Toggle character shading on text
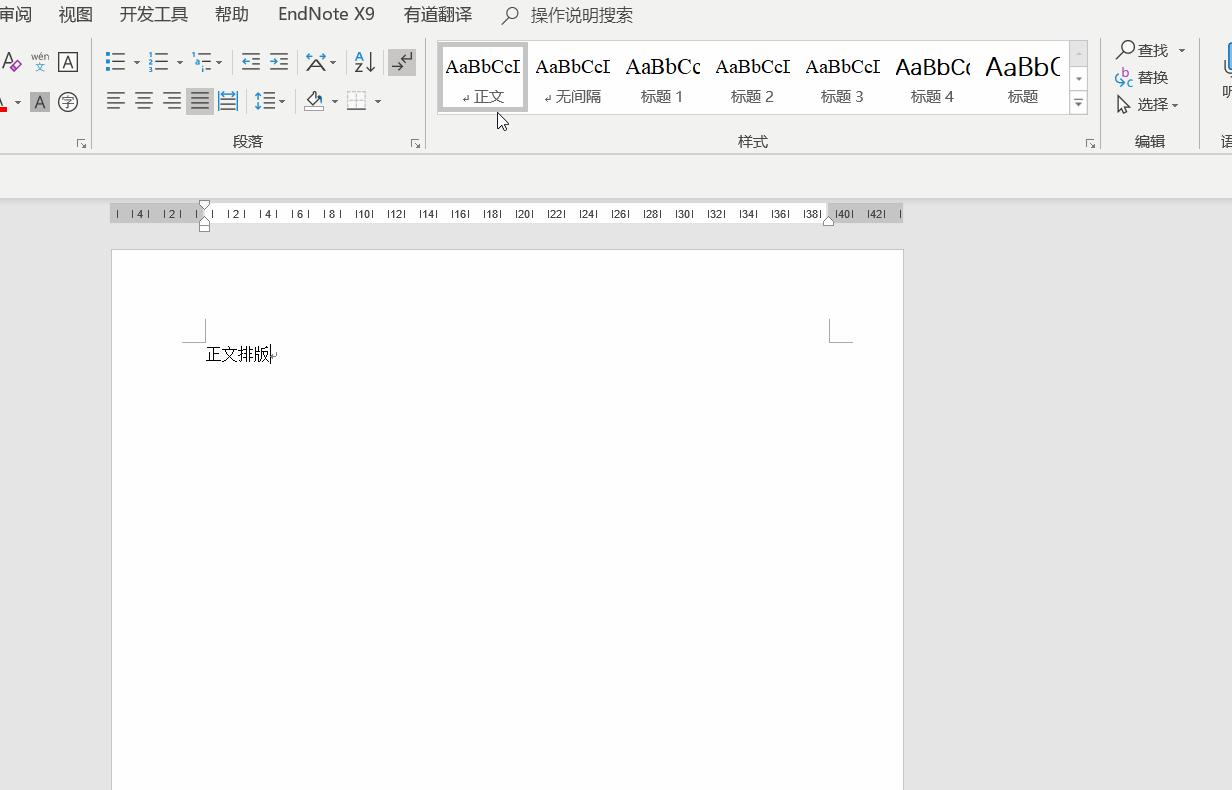The height and width of the screenshot is (790, 1232). tap(40, 102)
